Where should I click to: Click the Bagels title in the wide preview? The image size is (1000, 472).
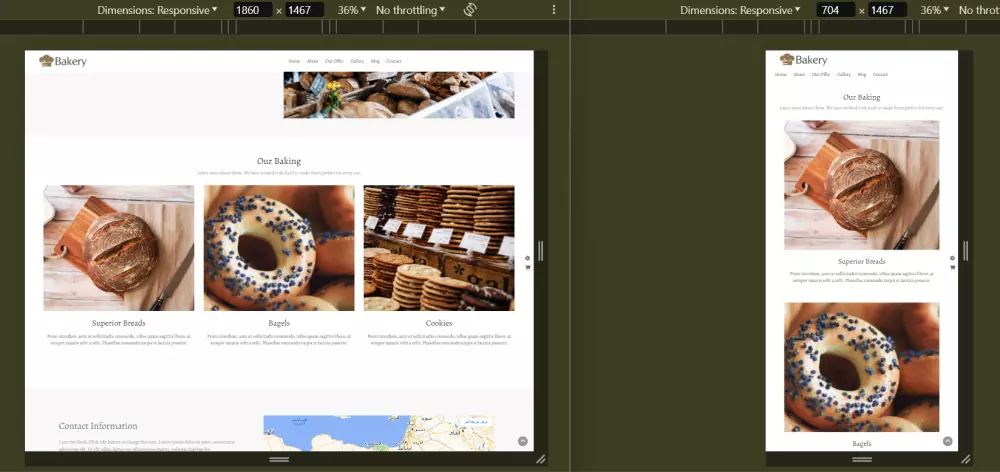[279, 323]
